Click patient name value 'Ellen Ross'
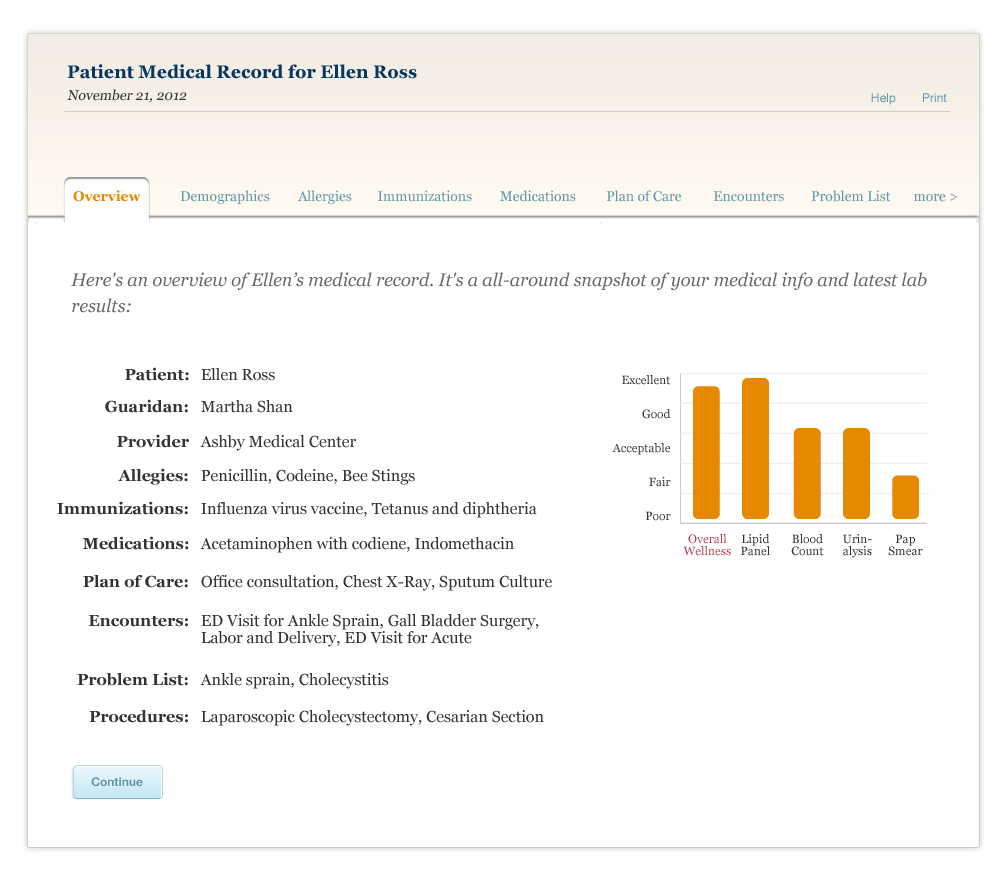This screenshot has height=884, width=1000. 238,375
